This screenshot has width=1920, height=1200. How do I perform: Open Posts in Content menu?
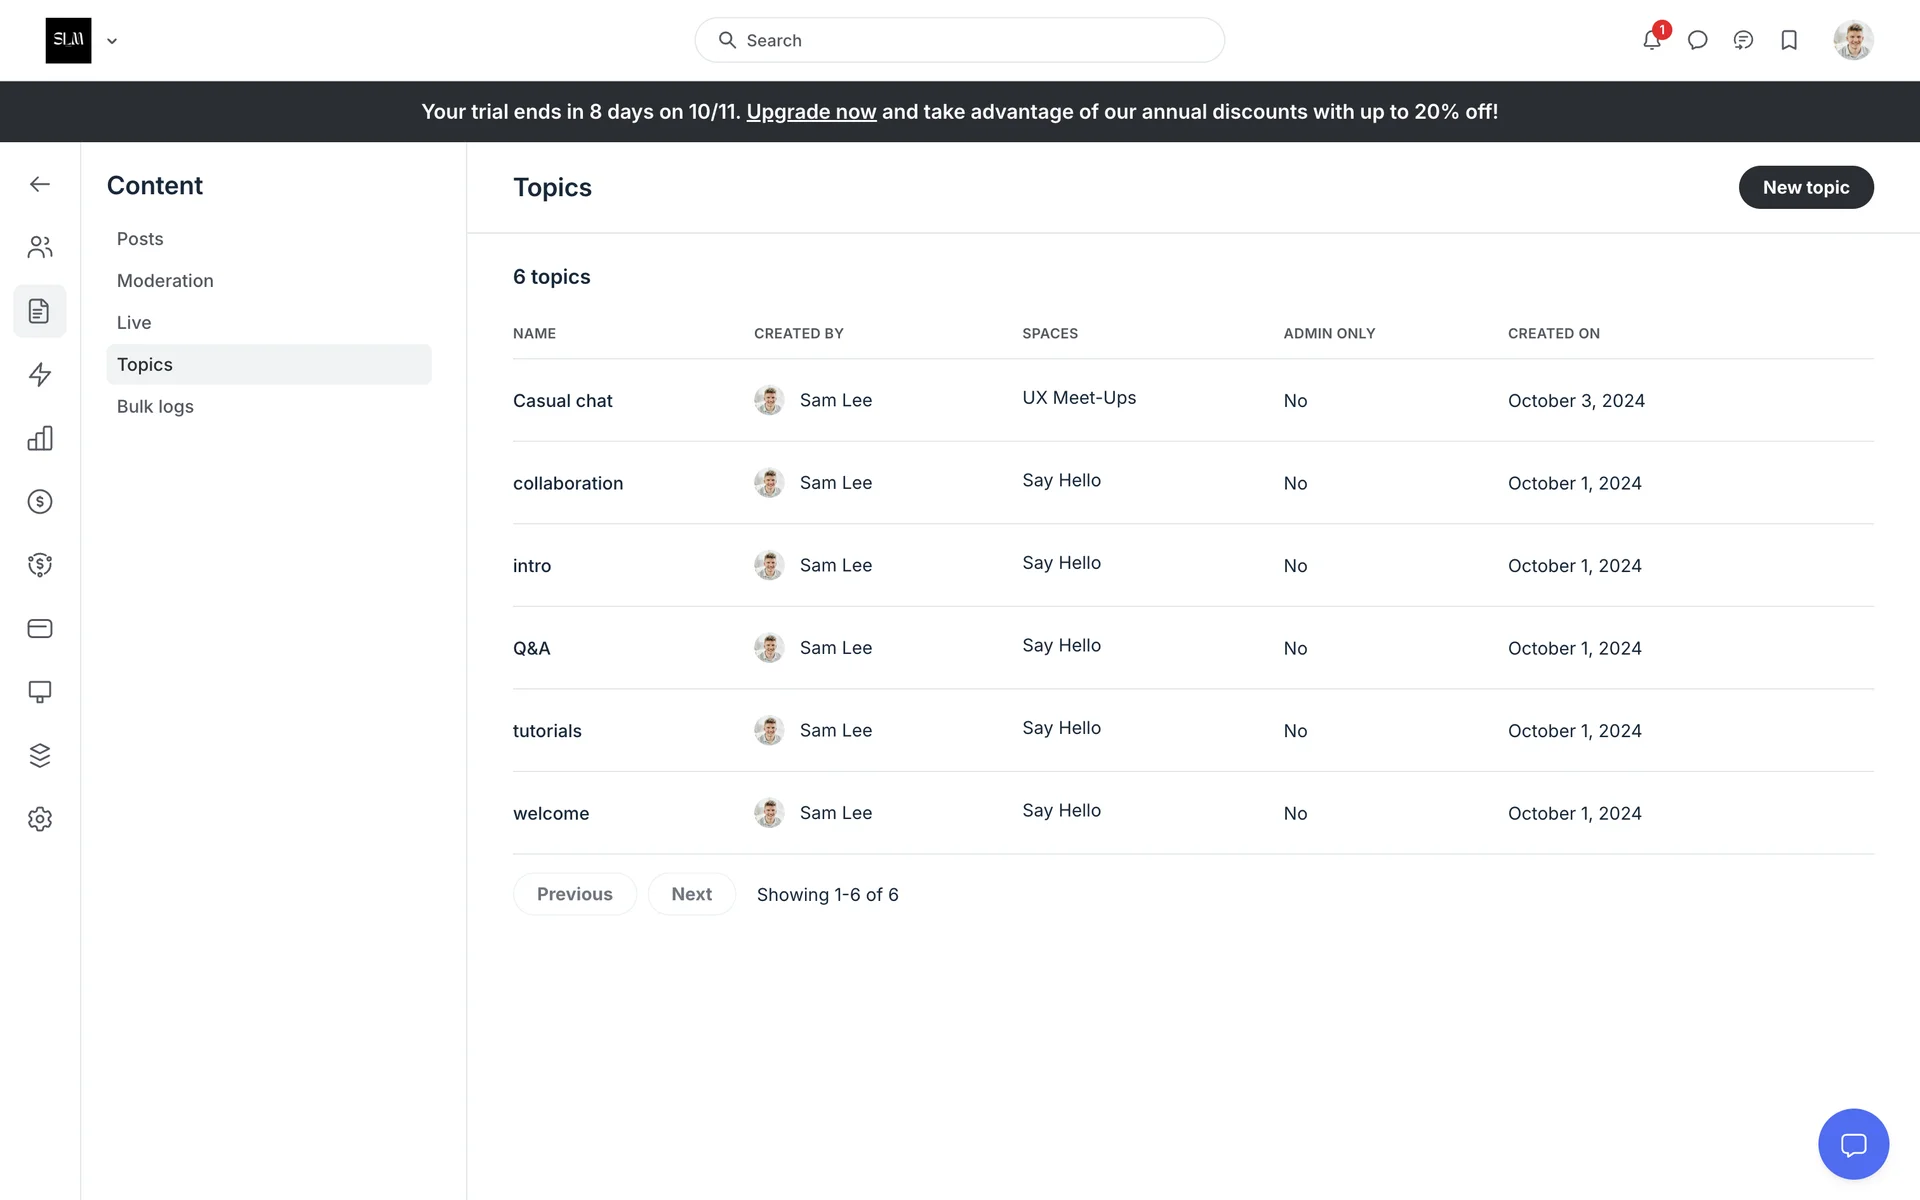[x=140, y=239]
